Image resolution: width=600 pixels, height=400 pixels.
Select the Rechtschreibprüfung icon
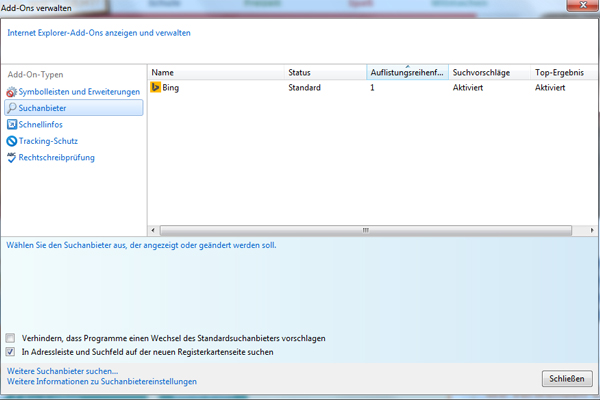[x=12, y=157]
